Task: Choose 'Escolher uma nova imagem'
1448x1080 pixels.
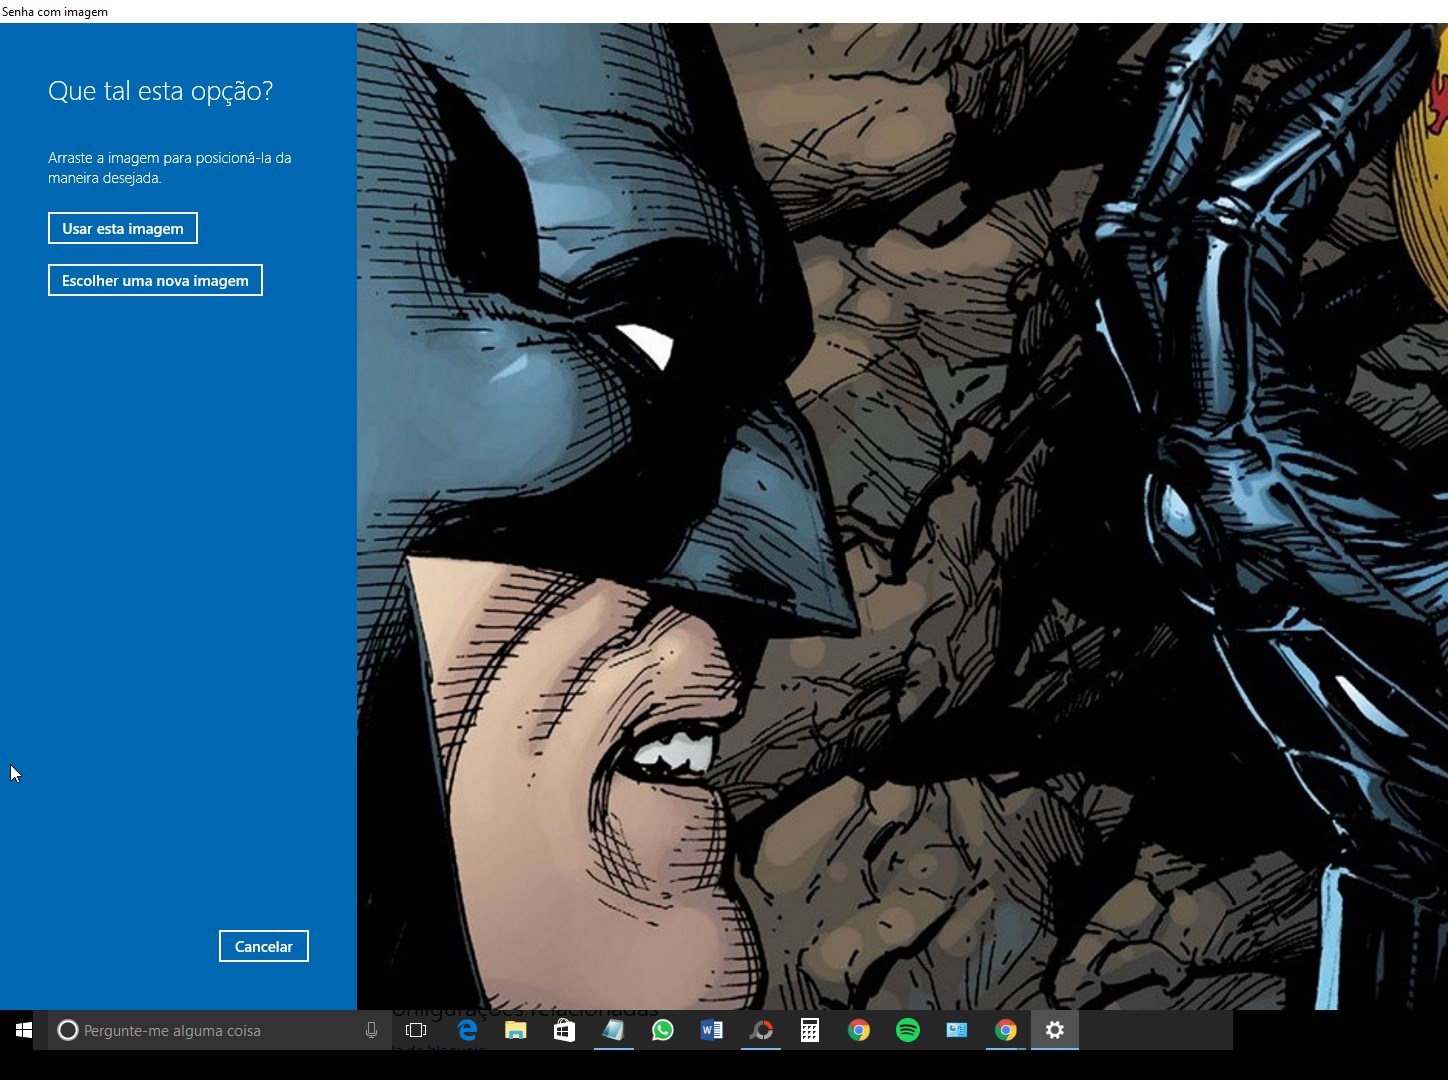Action: pyautogui.click(x=155, y=280)
